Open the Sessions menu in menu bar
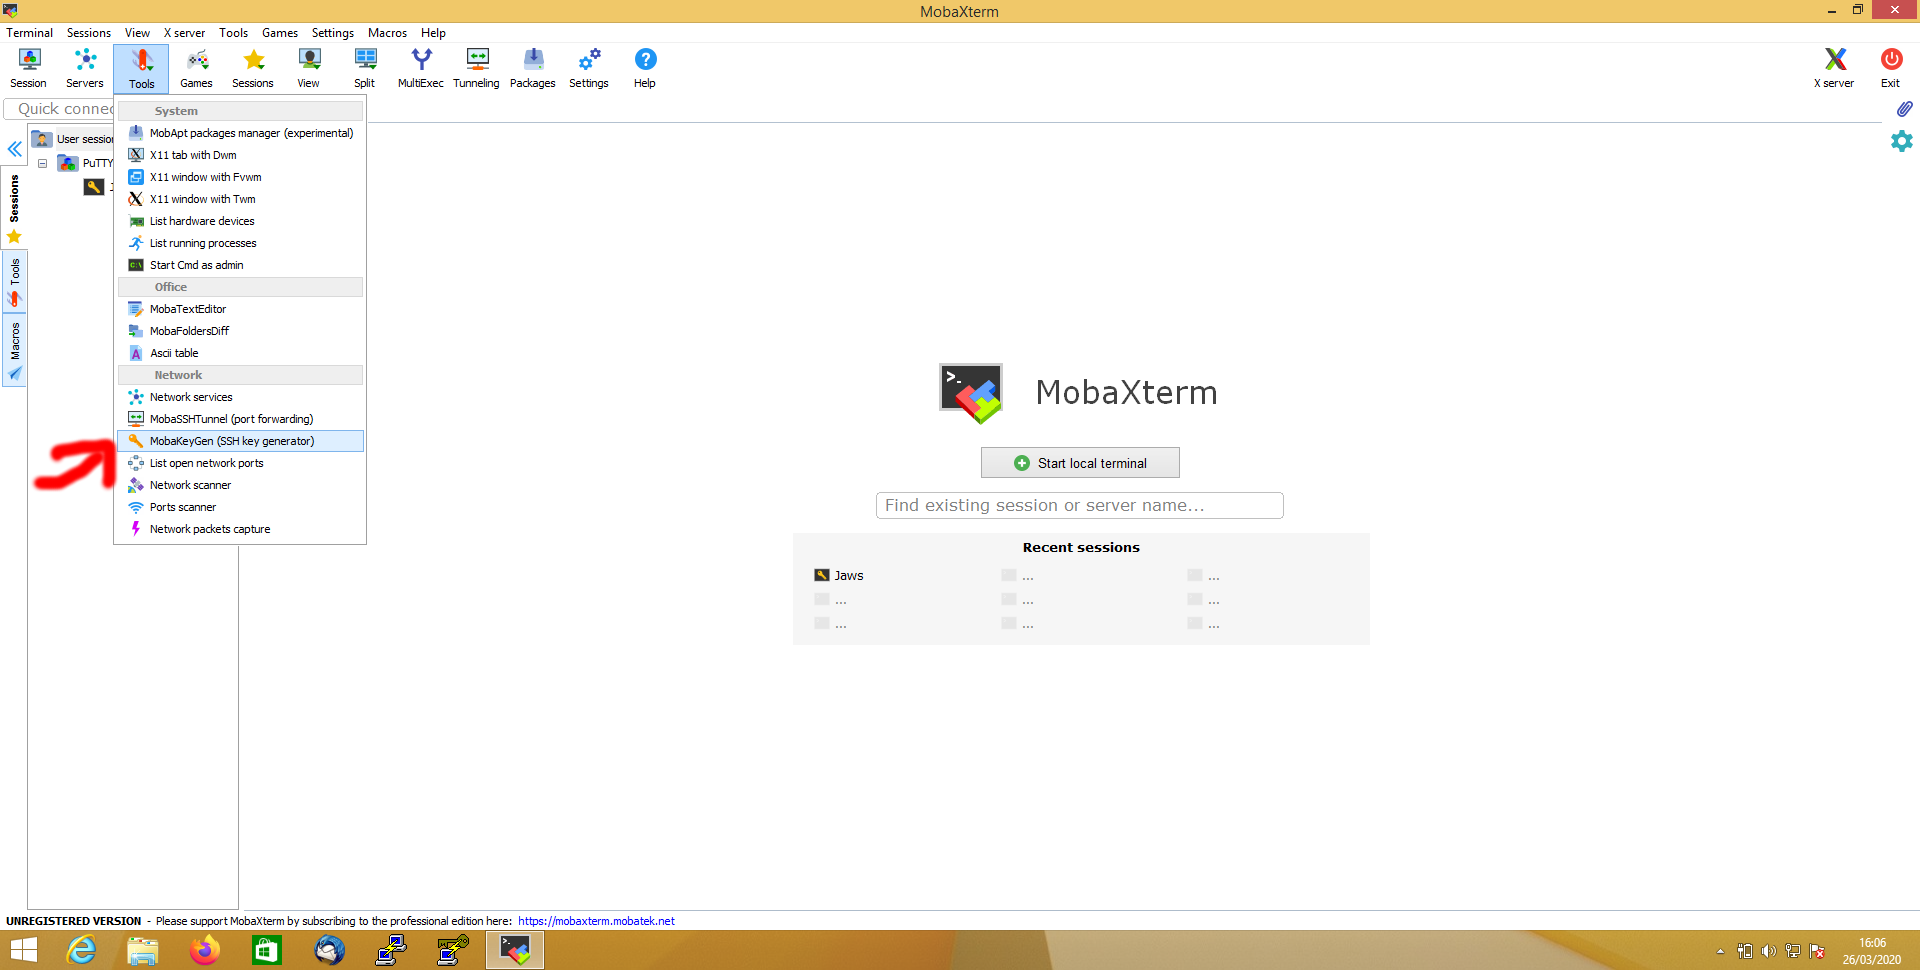The image size is (1920, 970). 89,33
